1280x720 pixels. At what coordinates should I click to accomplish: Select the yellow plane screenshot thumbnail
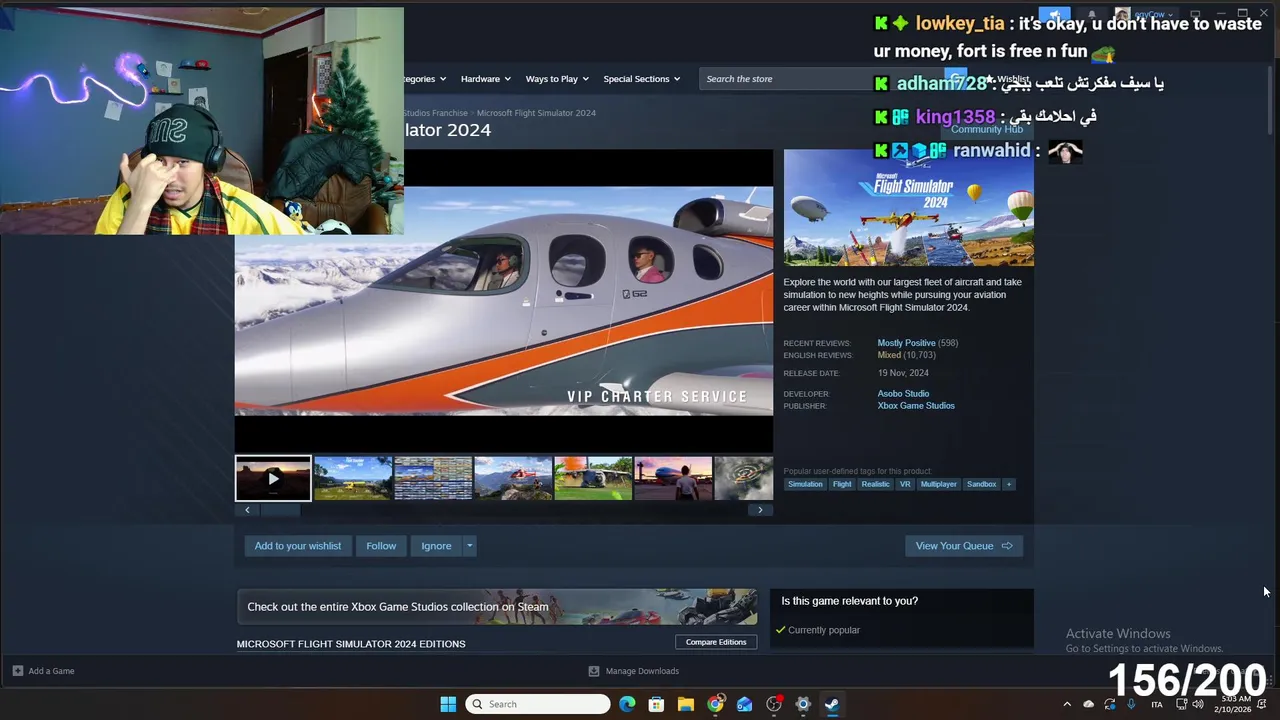click(353, 478)
